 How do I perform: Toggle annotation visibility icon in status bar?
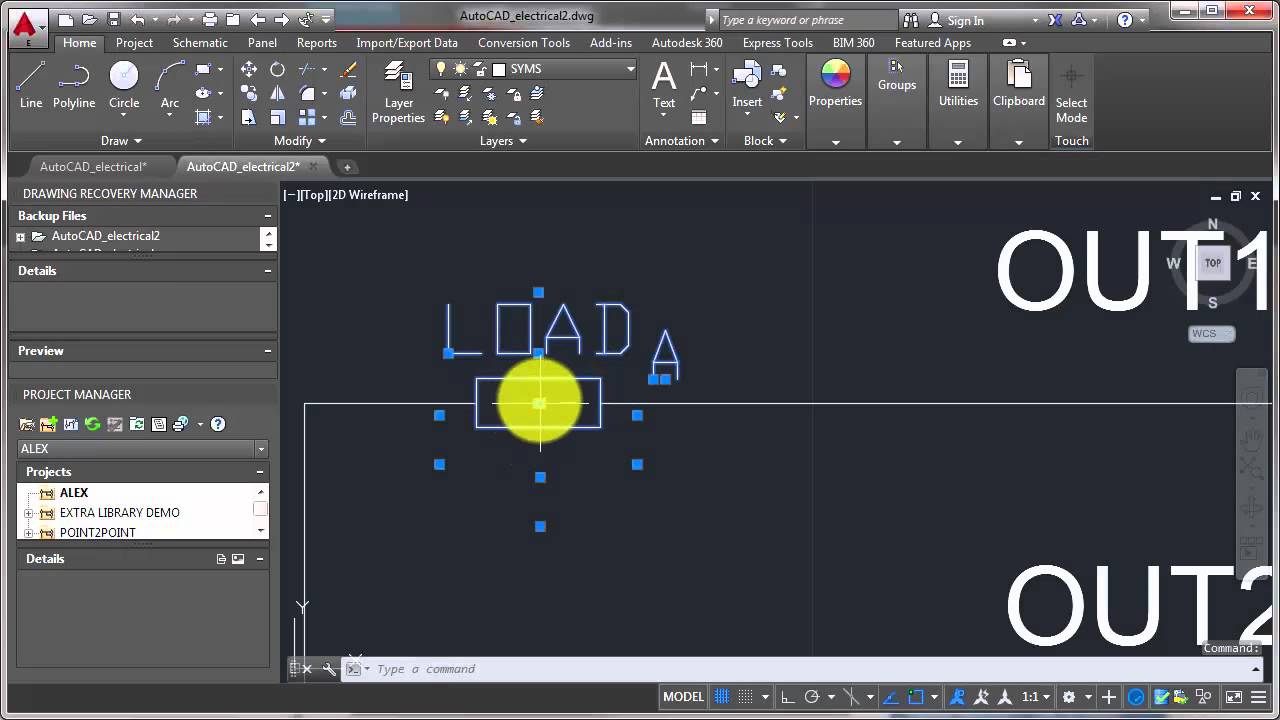pos(957,697)
